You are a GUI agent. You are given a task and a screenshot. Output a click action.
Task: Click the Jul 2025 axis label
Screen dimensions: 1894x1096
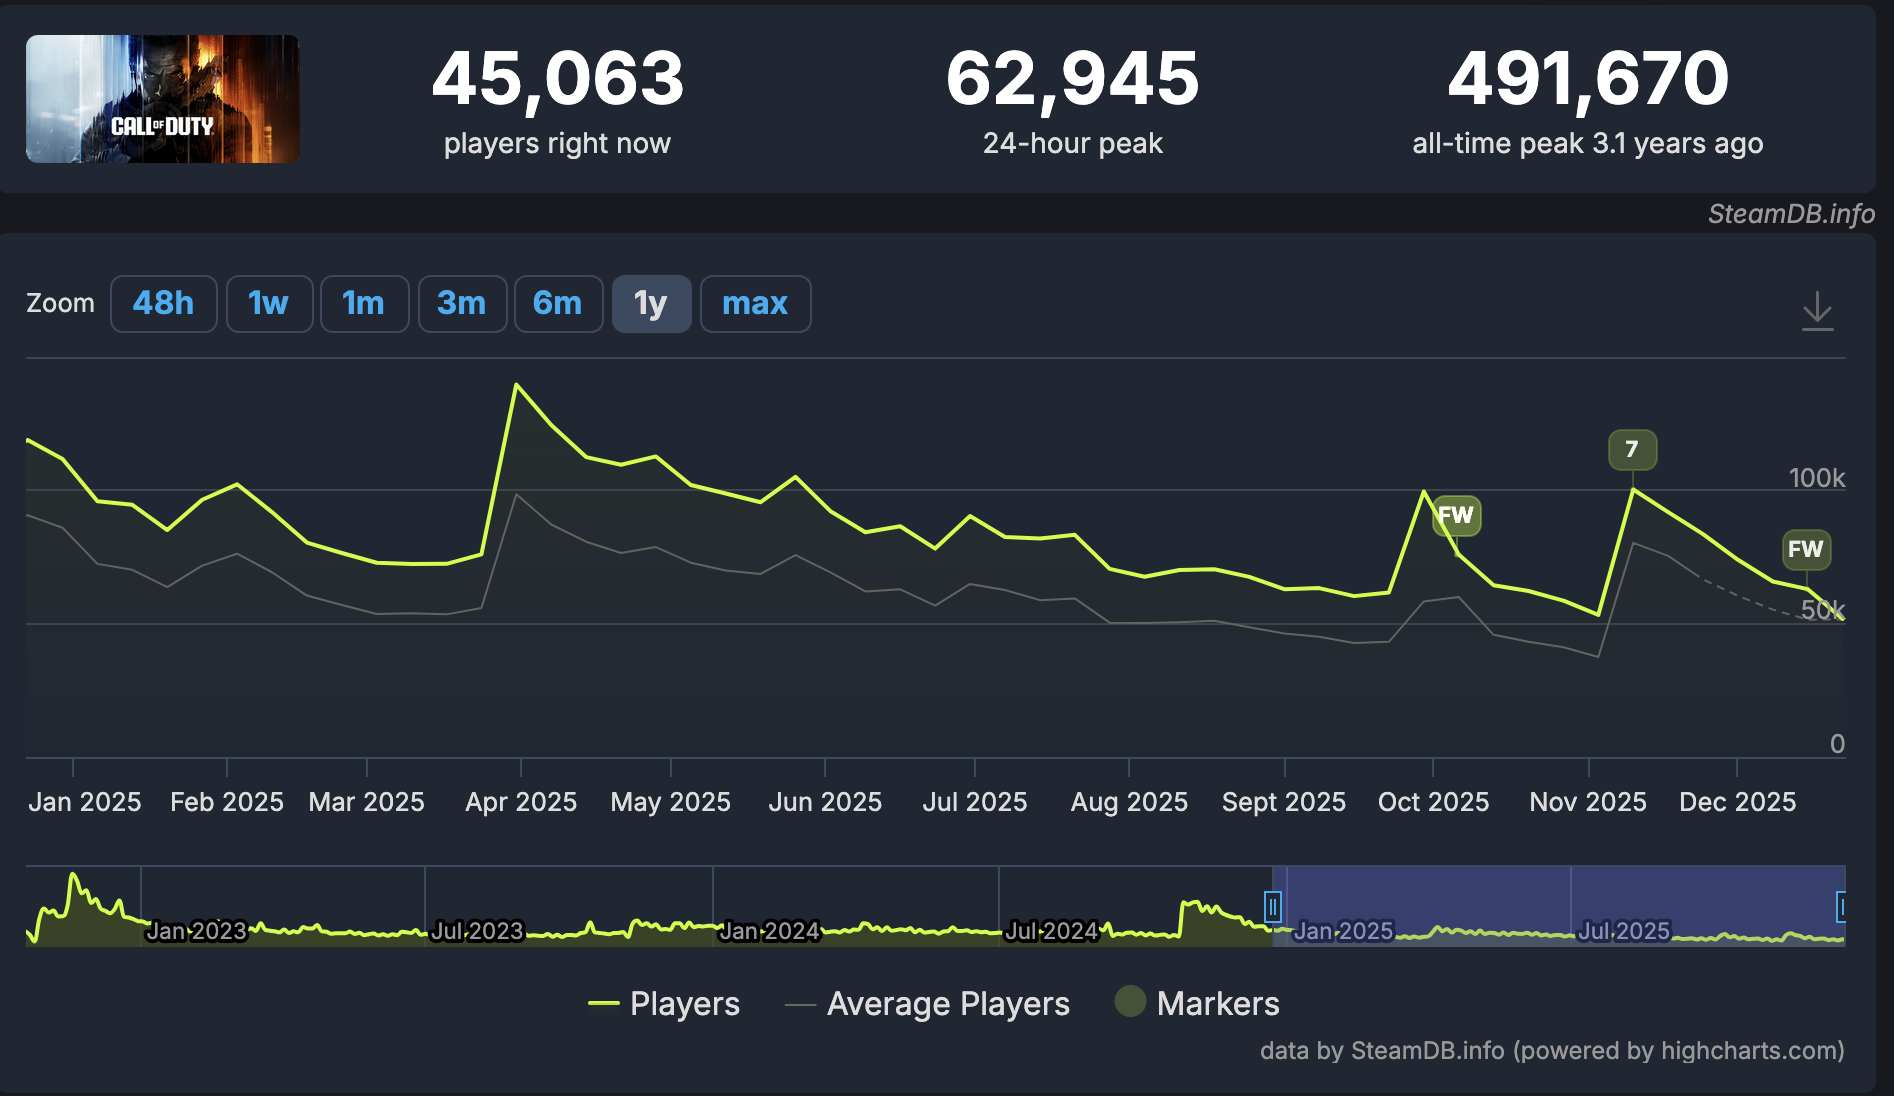click(x=975, y=802)
